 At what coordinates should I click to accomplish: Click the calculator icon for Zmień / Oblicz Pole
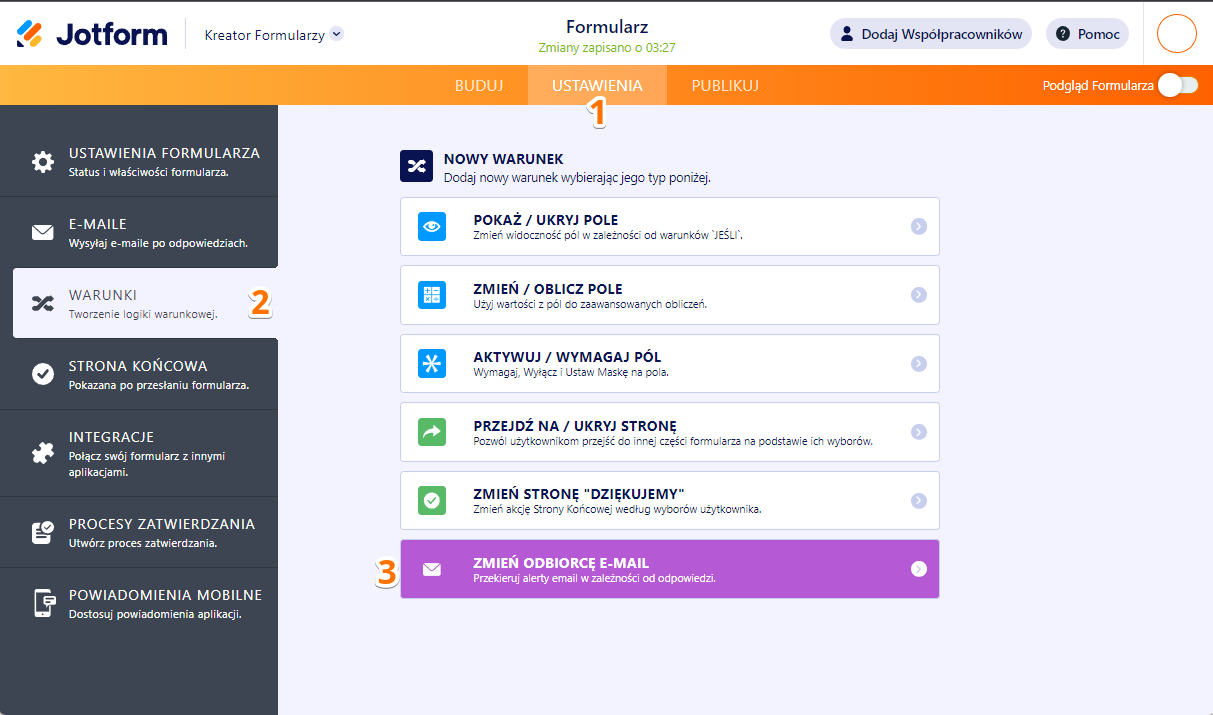pos(432,295)
